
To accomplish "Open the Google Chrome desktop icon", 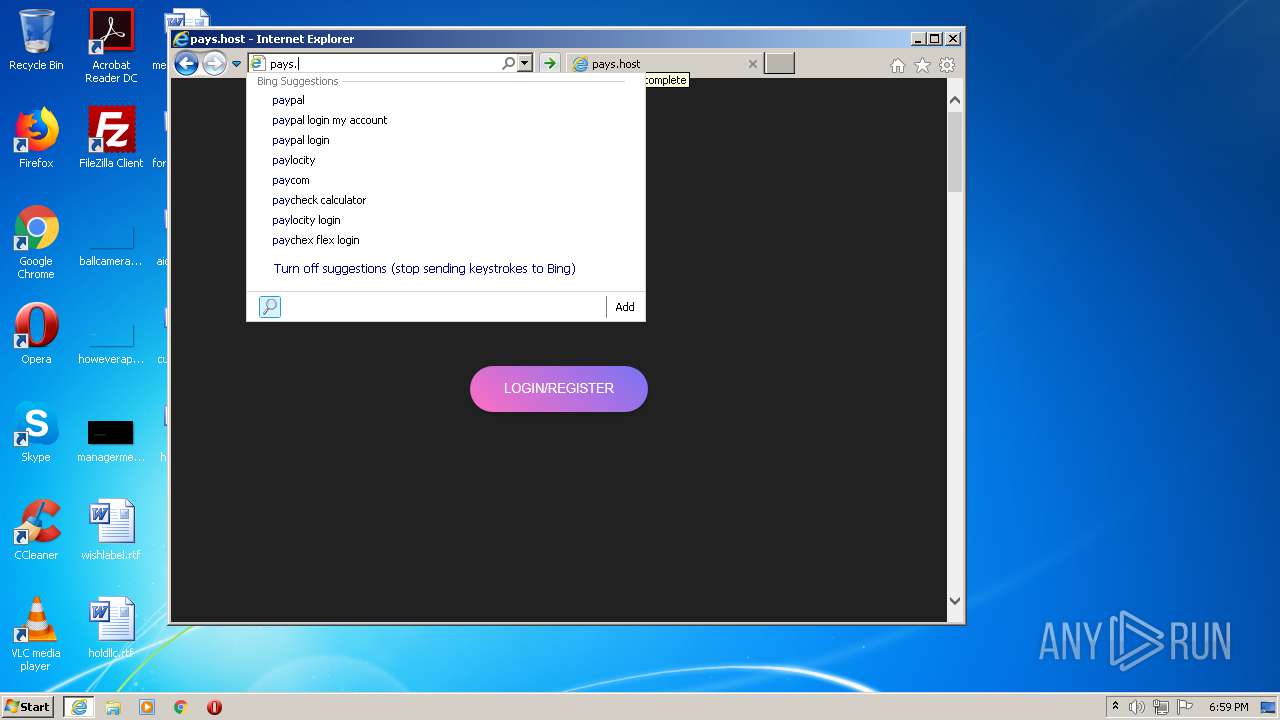I will click(36, 243).
